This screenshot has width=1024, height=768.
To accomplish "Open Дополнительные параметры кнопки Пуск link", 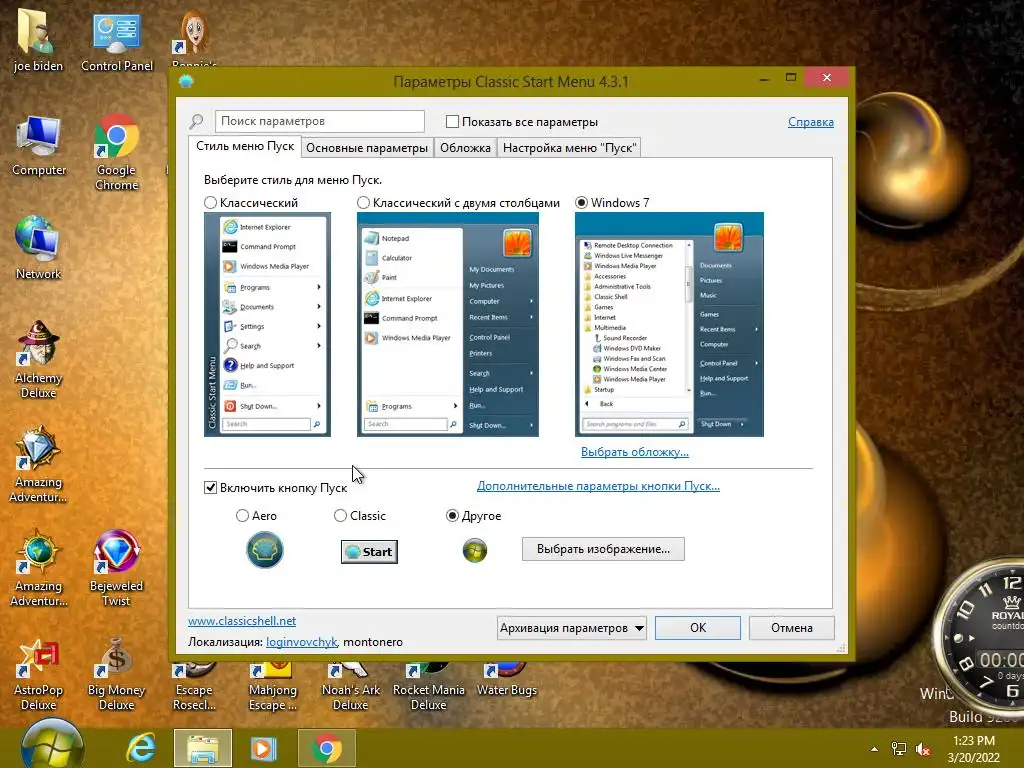I will 598,486.
